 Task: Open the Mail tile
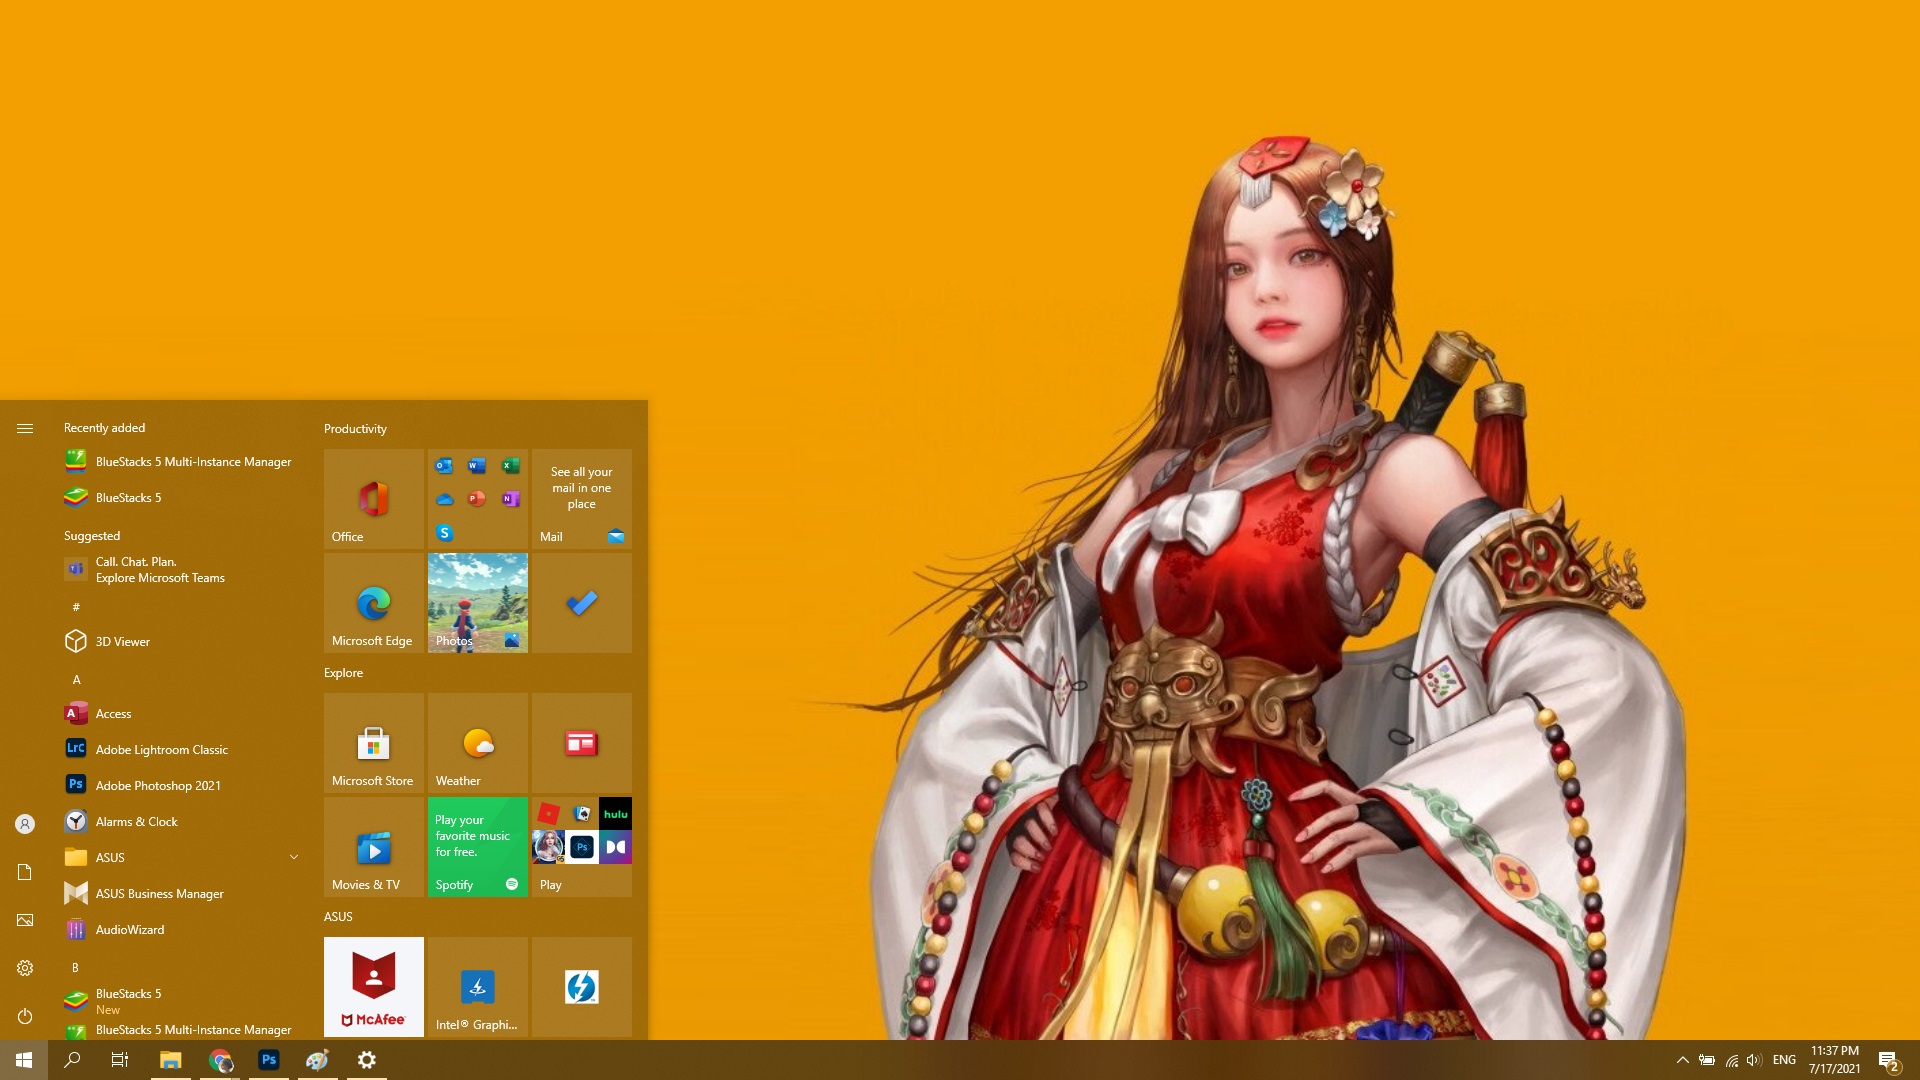(x=581, y=498)
